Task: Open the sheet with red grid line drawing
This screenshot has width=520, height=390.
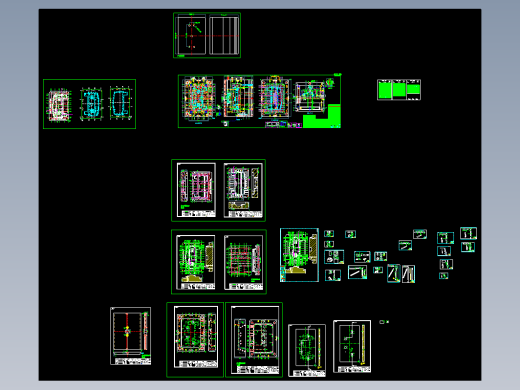Action: pos(243,262)
